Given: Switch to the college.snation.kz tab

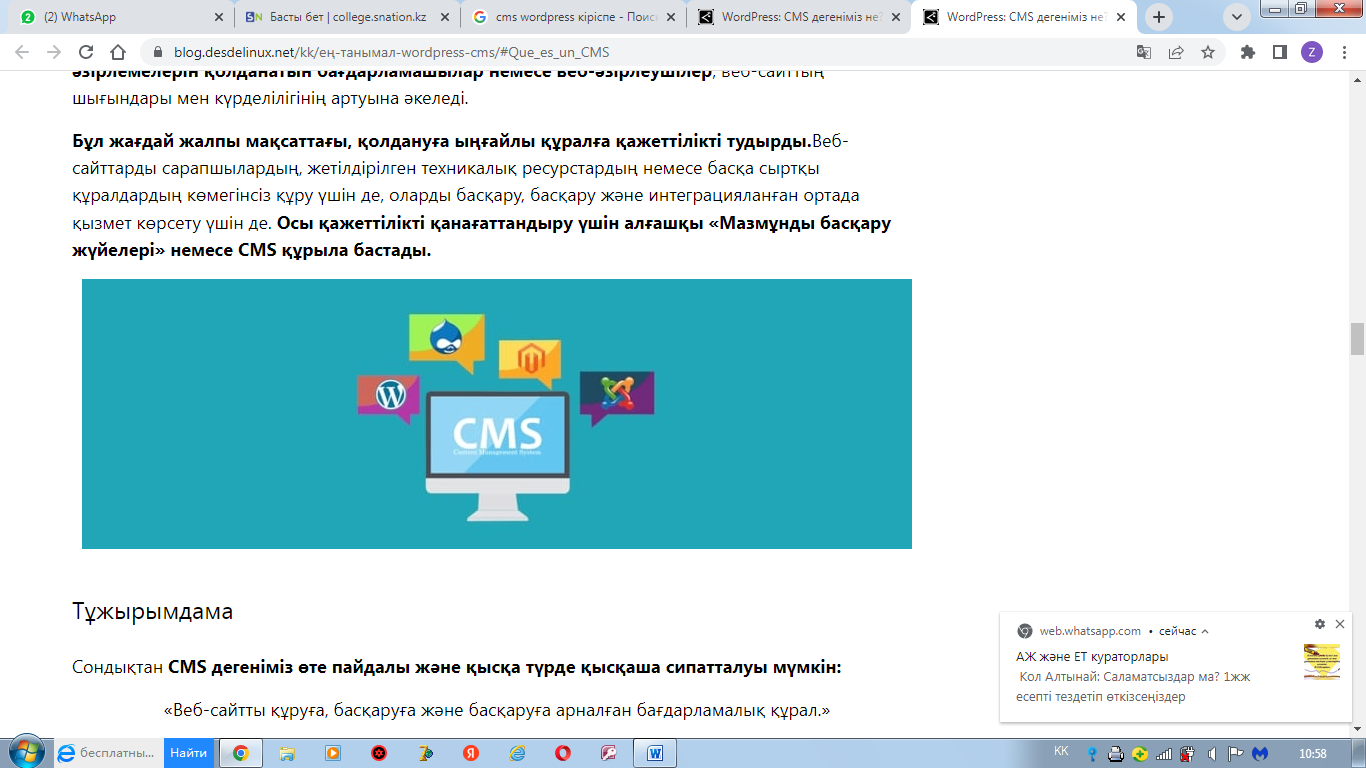Looking at the screenshot, I should tap(348, 17).
